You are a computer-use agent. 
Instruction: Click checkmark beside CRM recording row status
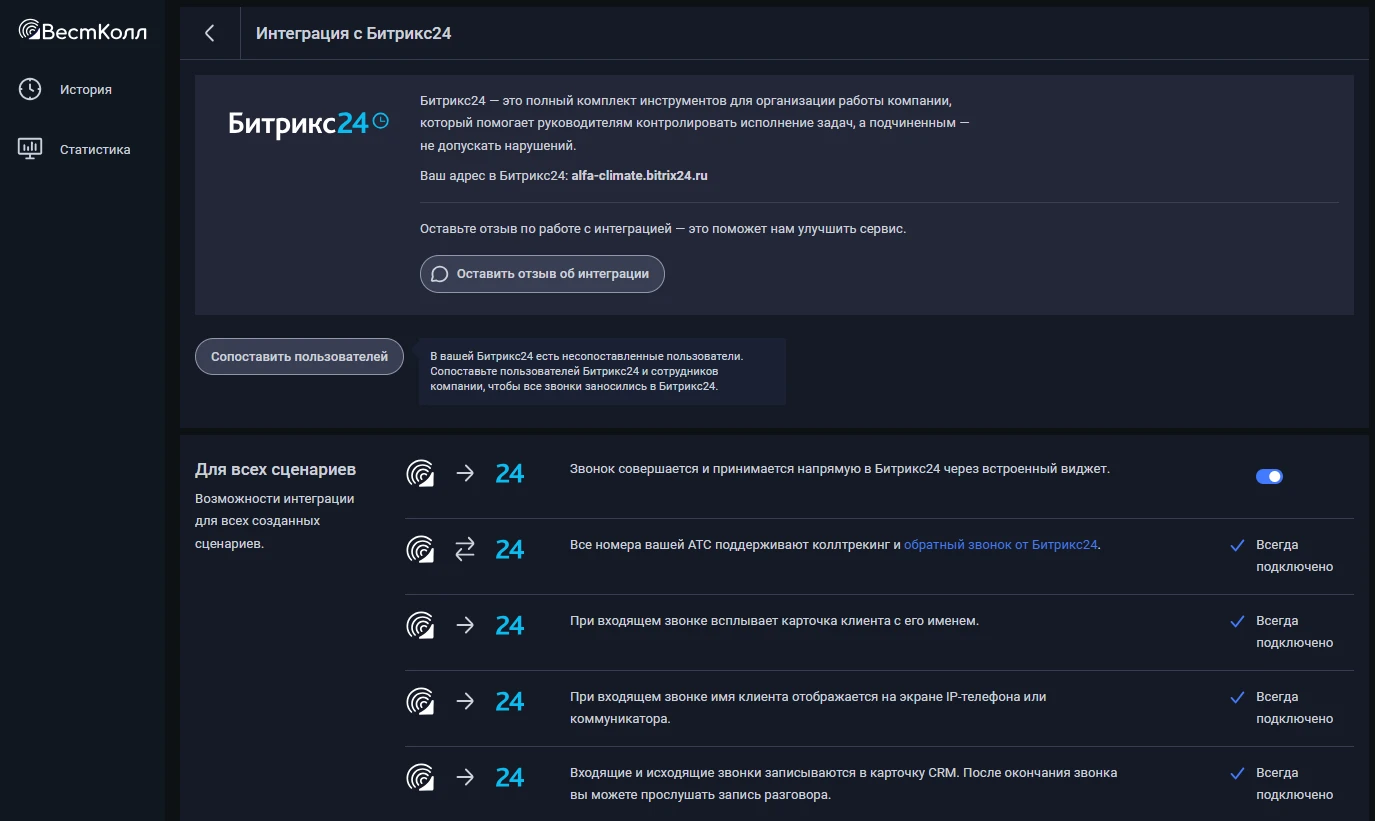pos(1237,773)
